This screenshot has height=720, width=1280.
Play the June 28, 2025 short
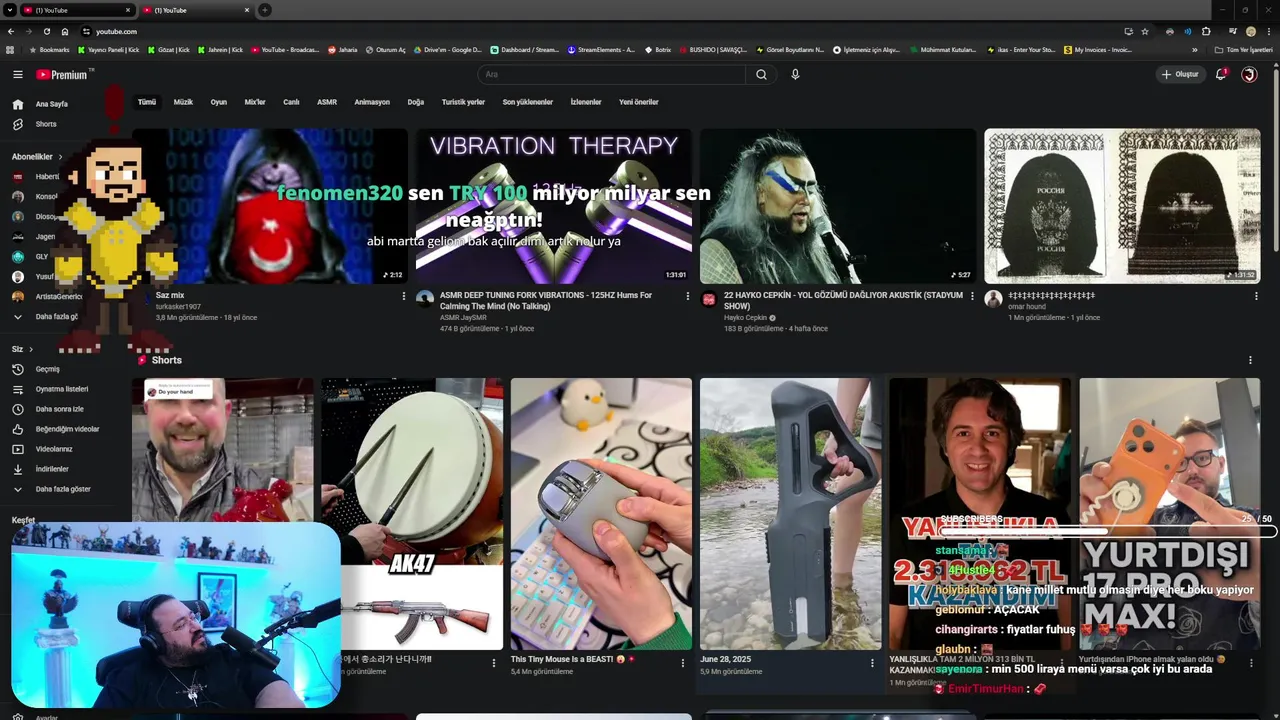[790, 514]
